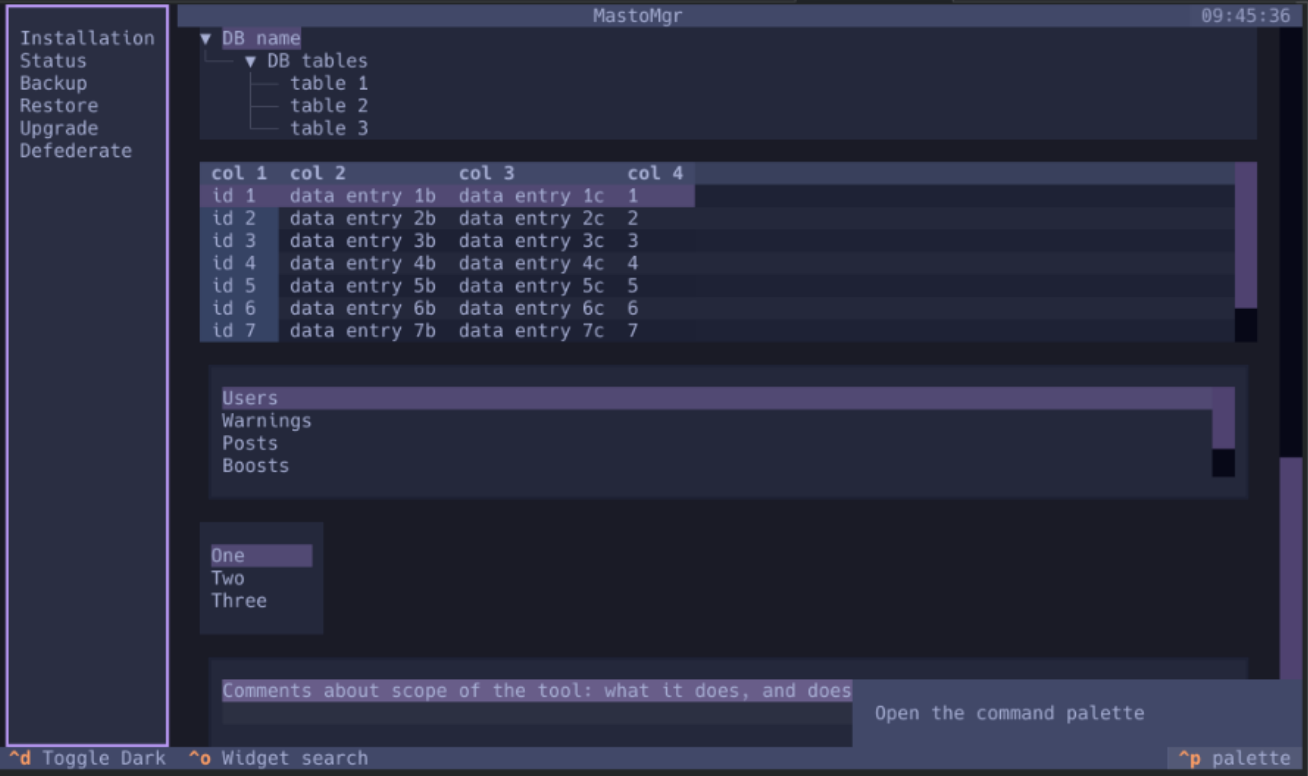Screen dimensions: 1308x776
Task: Select table 3 in the tree
Action: point(329,129)
